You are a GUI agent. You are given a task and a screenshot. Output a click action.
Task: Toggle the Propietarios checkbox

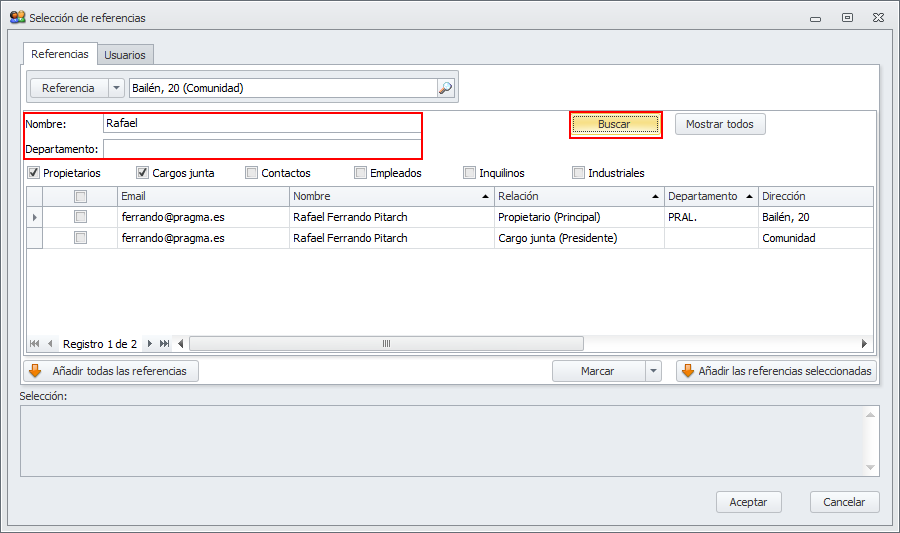(x=33, y=173)
